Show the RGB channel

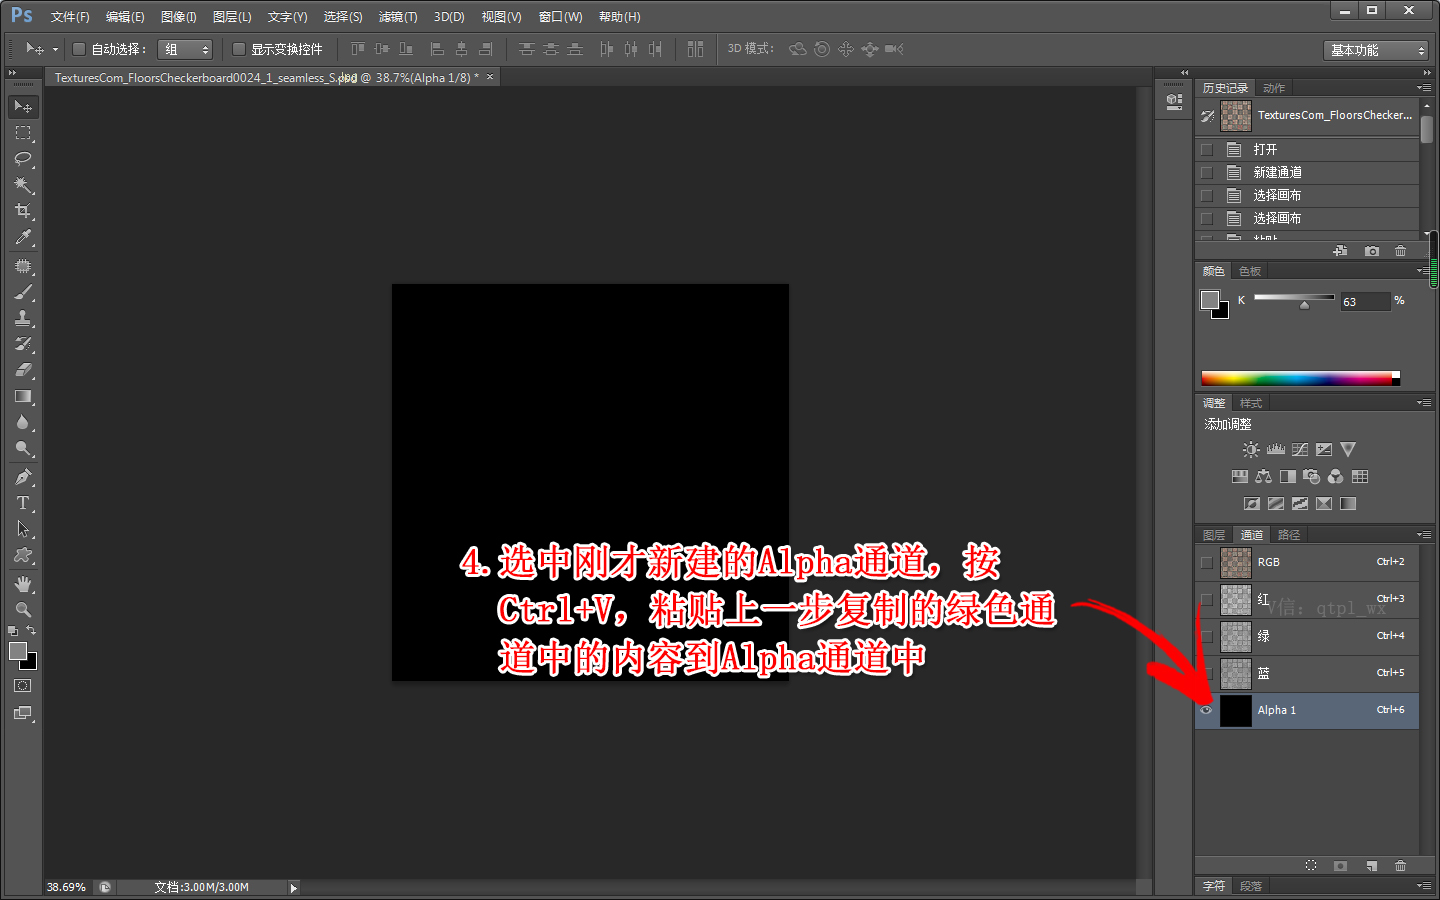(1206, 562)
